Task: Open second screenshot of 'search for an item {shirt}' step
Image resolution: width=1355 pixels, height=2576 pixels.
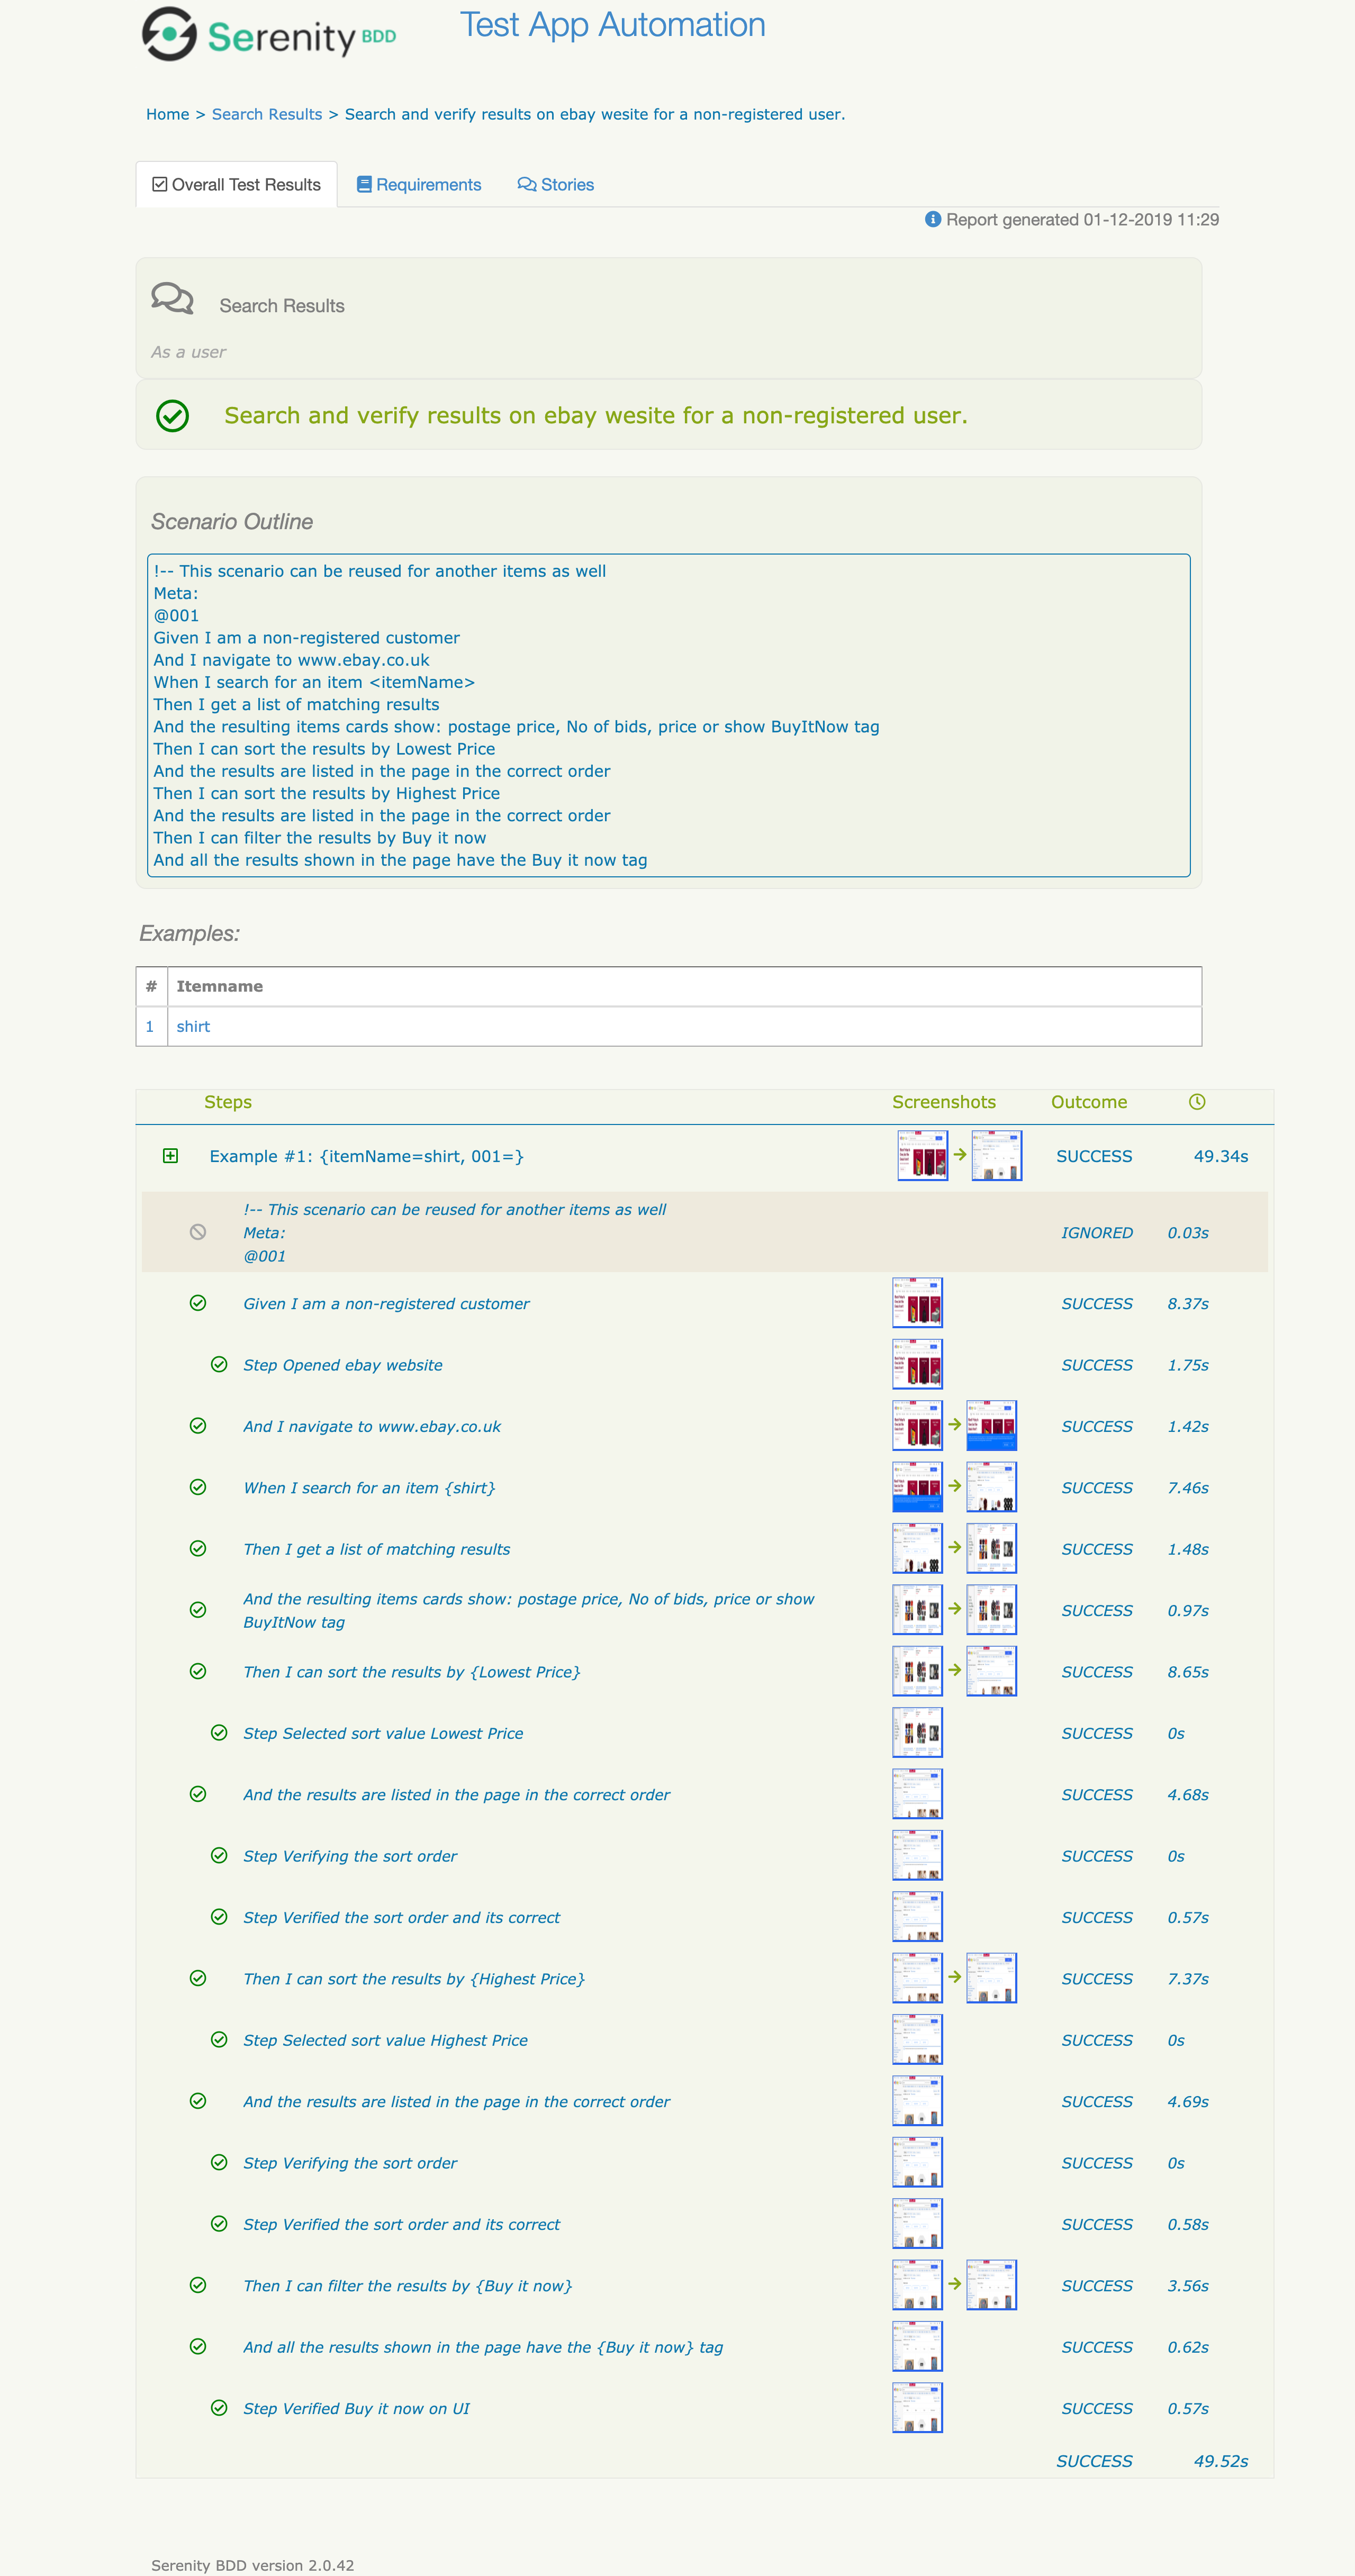Action: coord(992,1487)
